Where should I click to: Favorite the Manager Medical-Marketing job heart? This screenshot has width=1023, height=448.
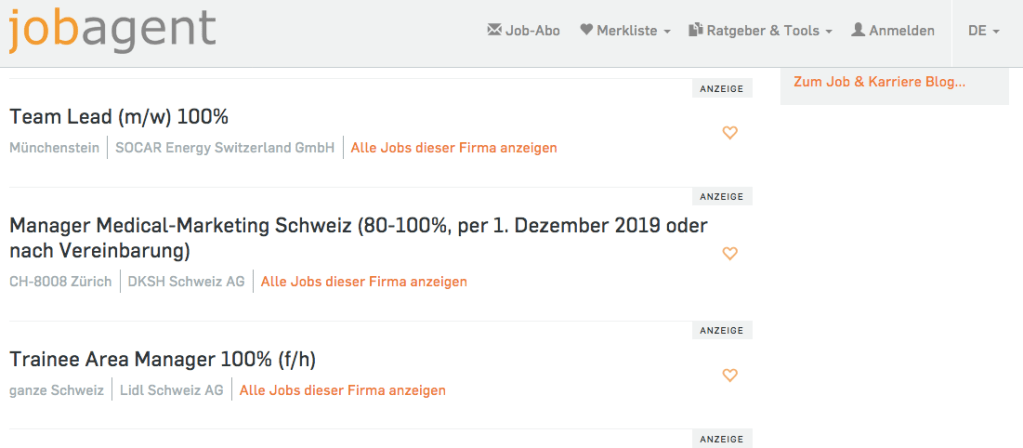point(730,254)
